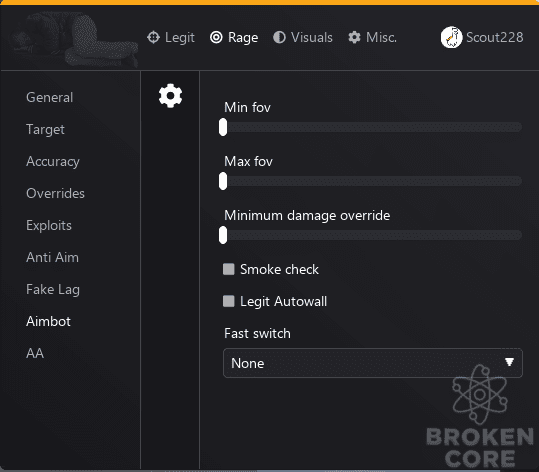Open the Anti Aim section
Viewport: 539px width, 472px height.
click(x=53, y=257)
